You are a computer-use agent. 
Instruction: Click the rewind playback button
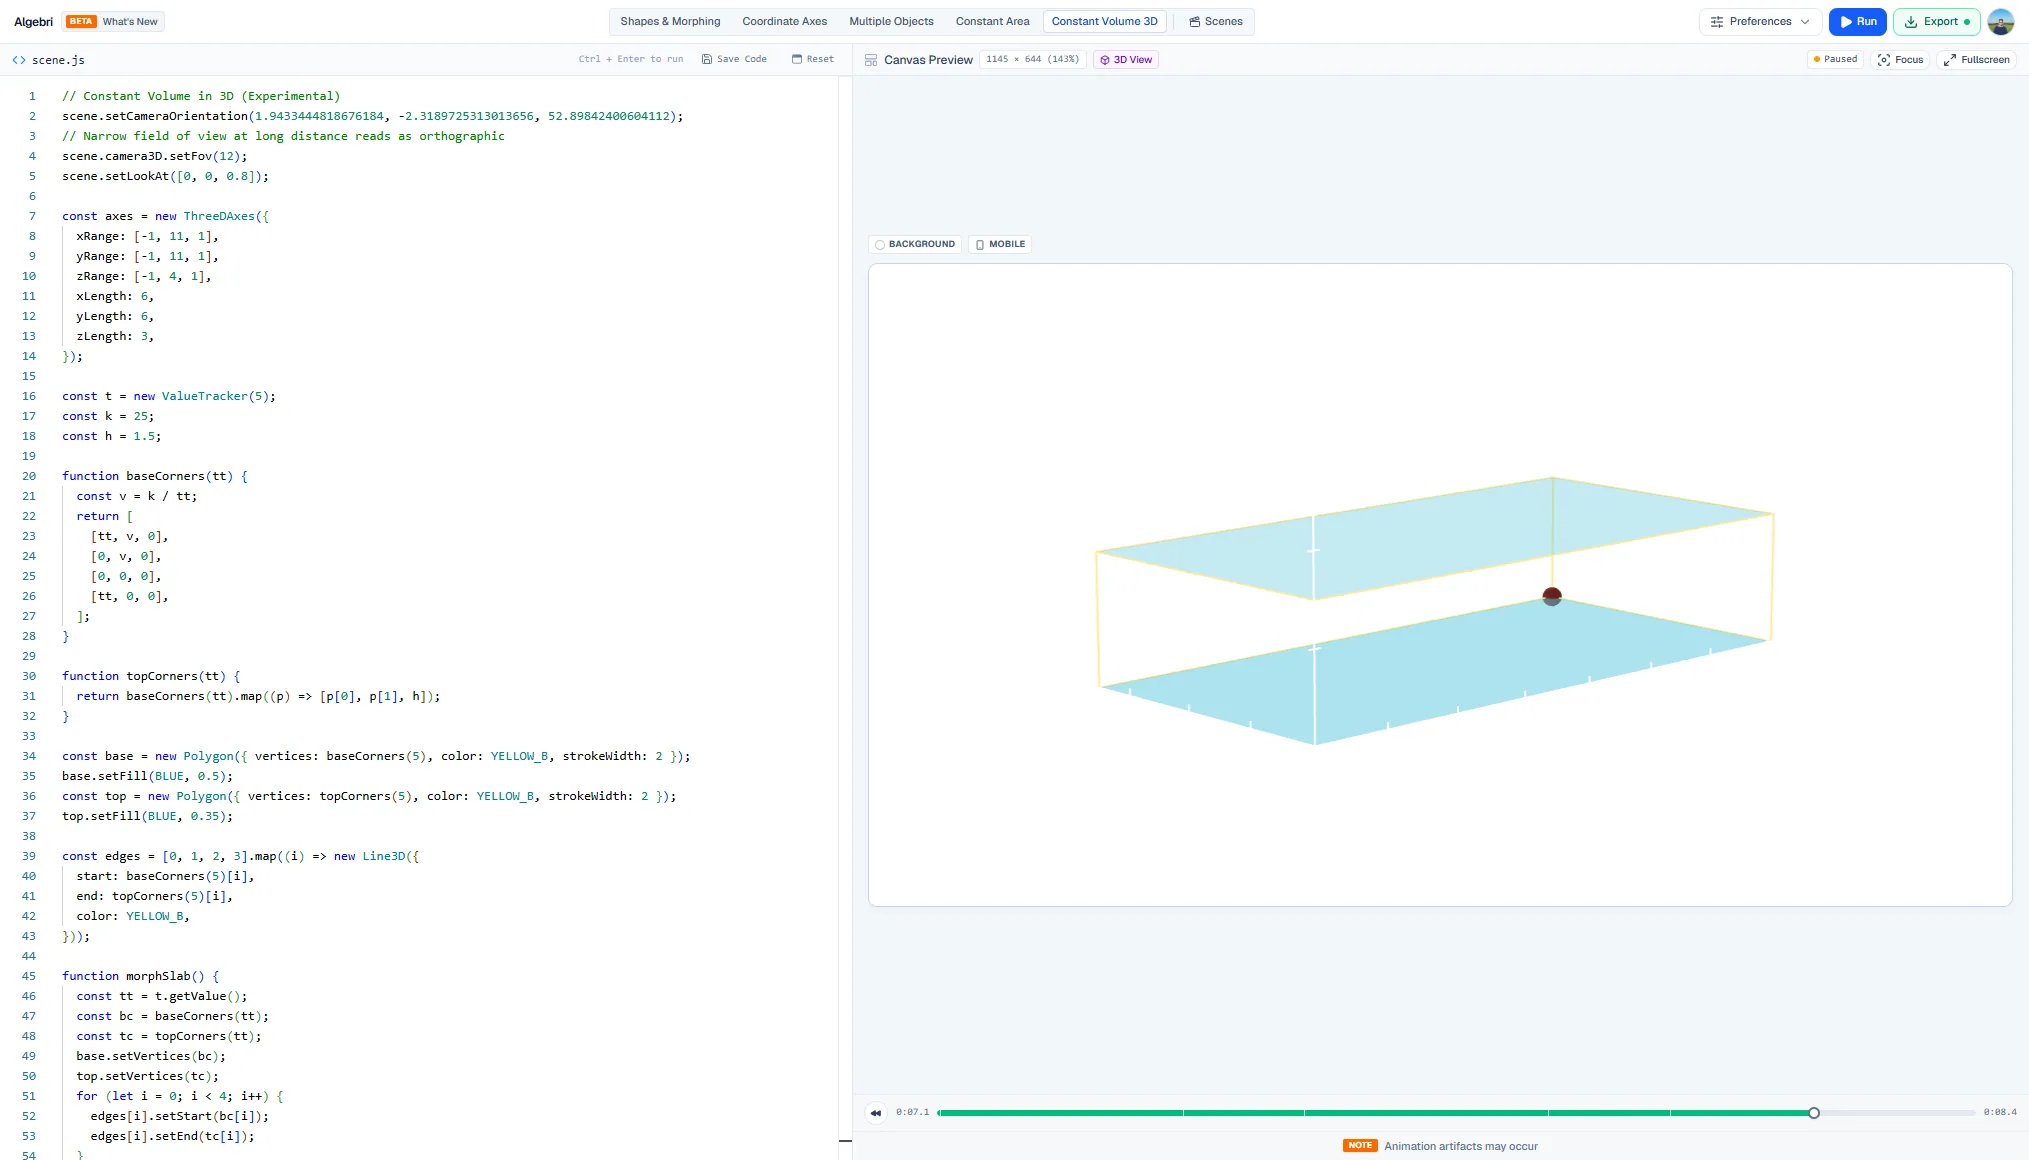[876, 1112]
